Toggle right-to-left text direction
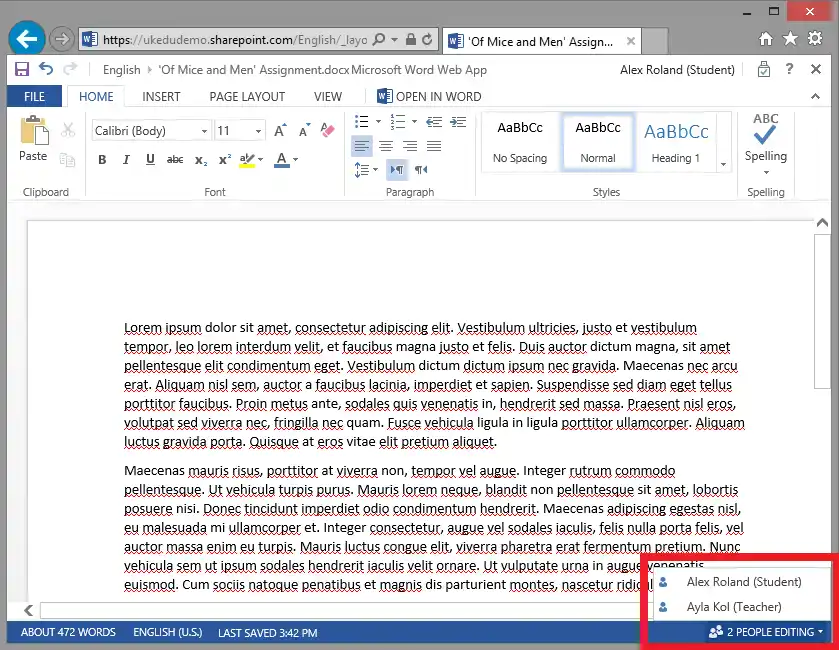This screenshot has width=839, height=650. [x=420, y=170]
